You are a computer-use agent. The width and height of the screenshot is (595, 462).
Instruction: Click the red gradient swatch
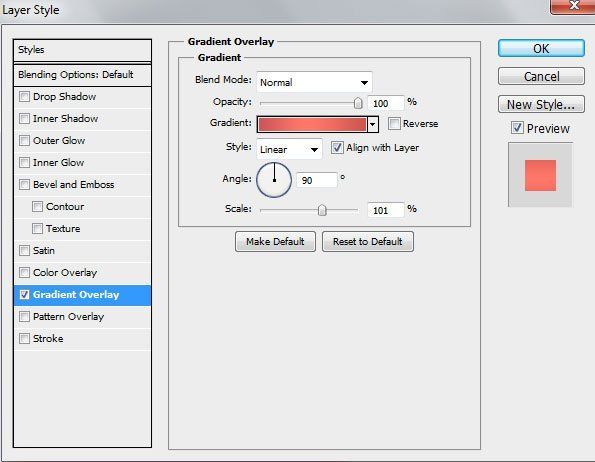tap(312, 124)
